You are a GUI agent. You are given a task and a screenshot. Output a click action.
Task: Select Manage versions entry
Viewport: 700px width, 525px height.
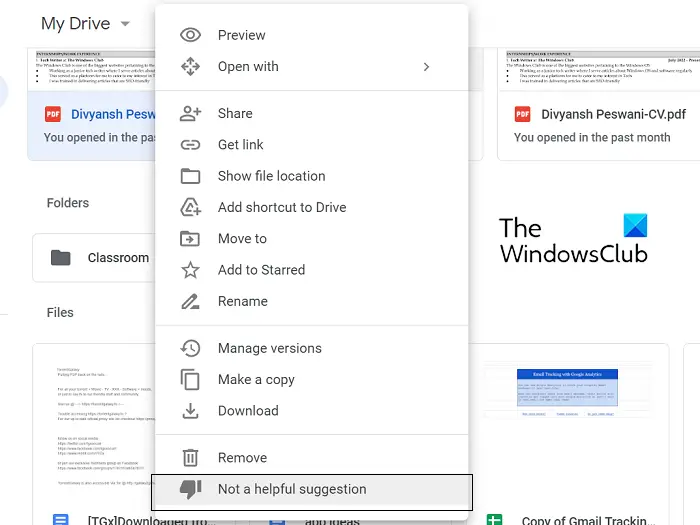point(312,348)
